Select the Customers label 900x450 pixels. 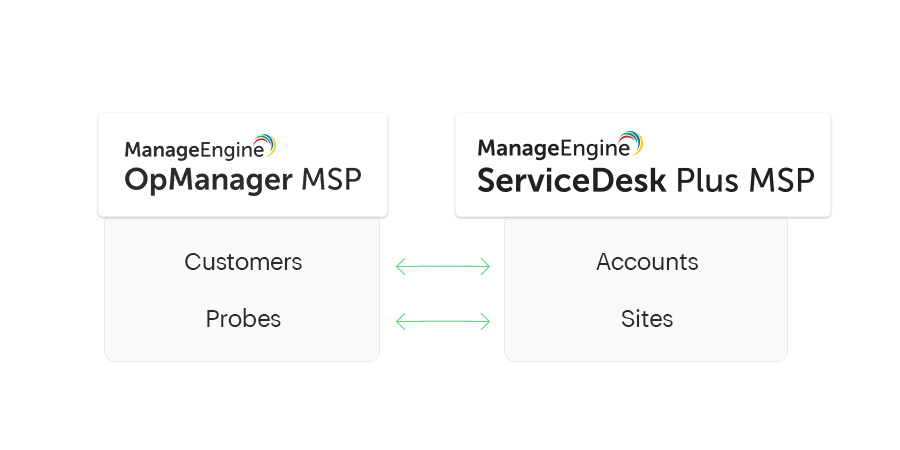243,262
